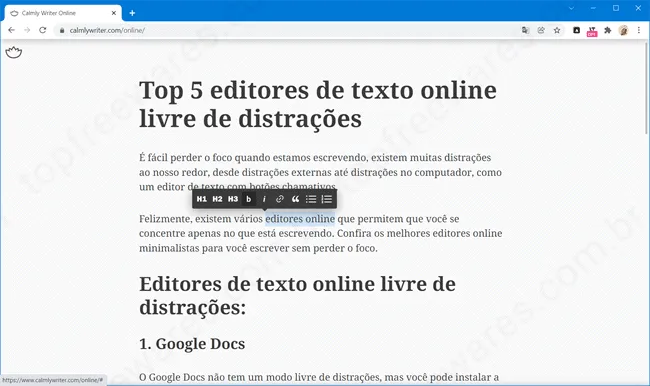Click the heading "Editores de texto online livre de"
This screenshot has width=650, height=386.
tap(297, 284)
